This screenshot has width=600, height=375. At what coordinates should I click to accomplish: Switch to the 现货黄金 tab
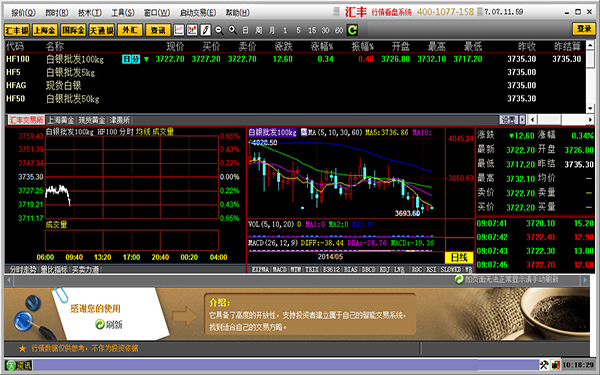[91, 120]
